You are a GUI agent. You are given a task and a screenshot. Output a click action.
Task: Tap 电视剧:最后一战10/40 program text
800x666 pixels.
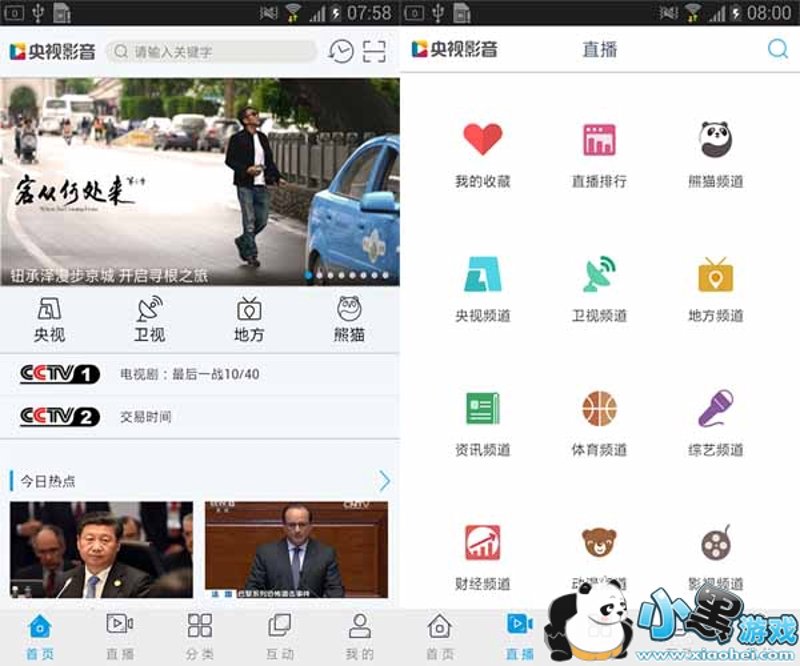pyautogui.click(x=190, y=374)
